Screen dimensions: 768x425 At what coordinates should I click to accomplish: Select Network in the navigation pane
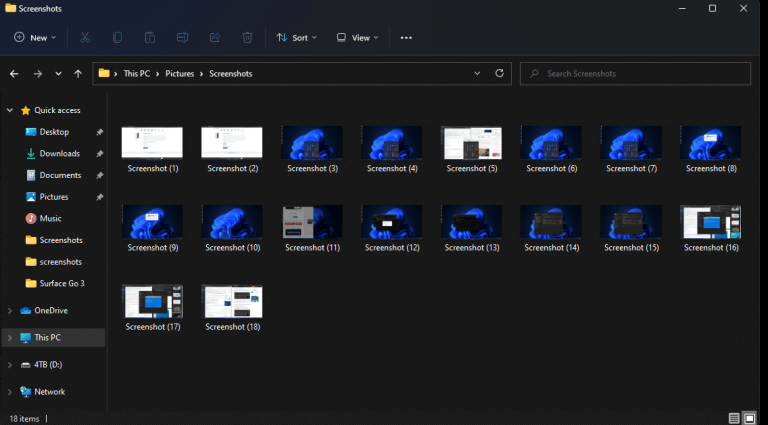[x=49, y=392]
